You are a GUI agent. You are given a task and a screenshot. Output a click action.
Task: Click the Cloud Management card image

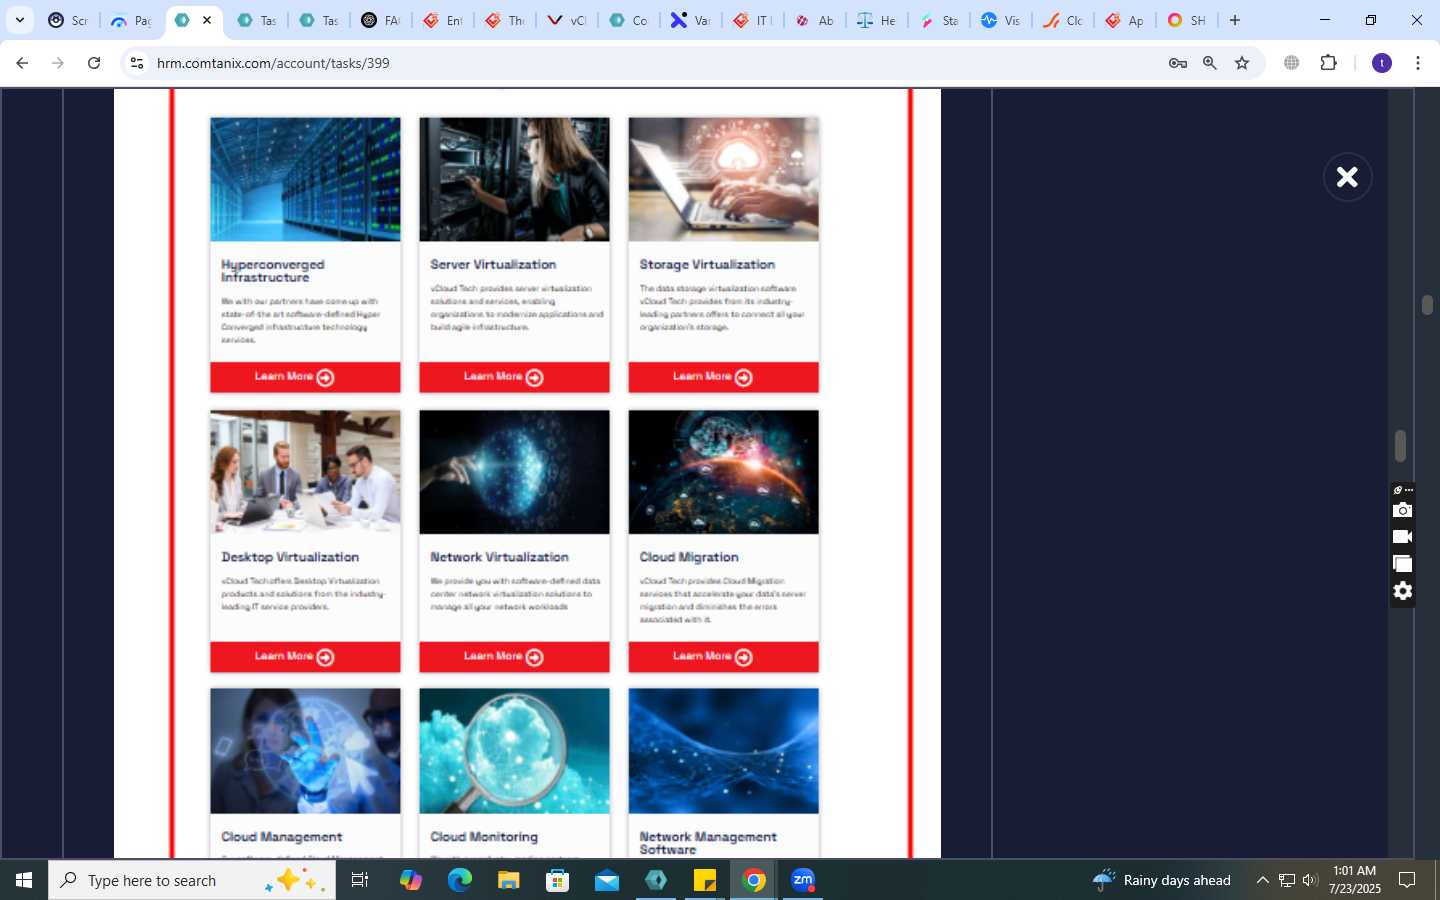[x=305, y=751]
